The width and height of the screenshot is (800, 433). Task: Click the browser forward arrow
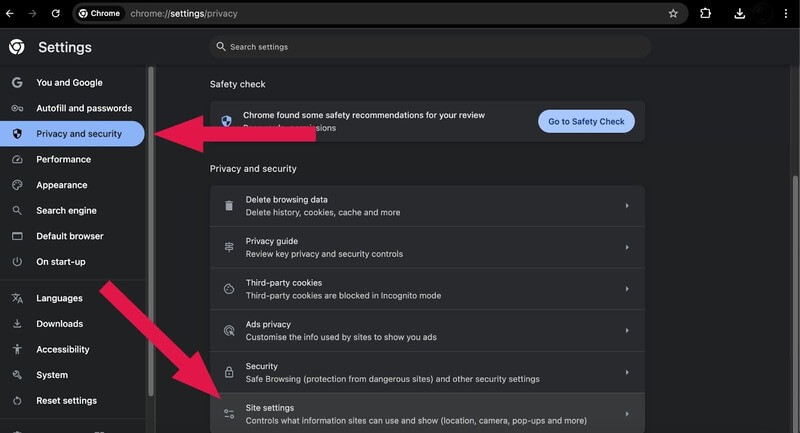[x=33, y=13]
